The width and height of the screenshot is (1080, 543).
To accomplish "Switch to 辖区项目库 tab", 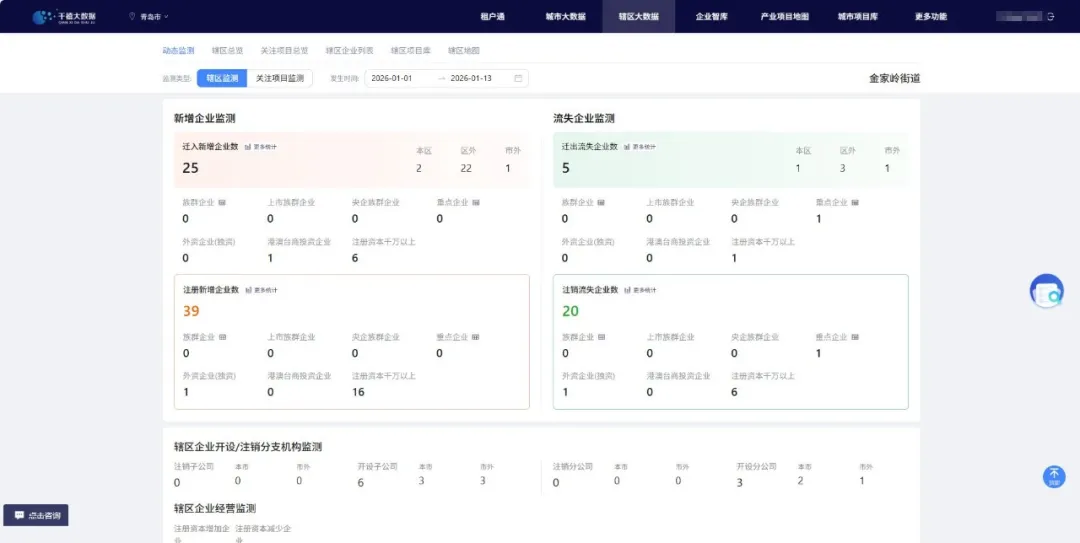I will (x=411, y=50).
